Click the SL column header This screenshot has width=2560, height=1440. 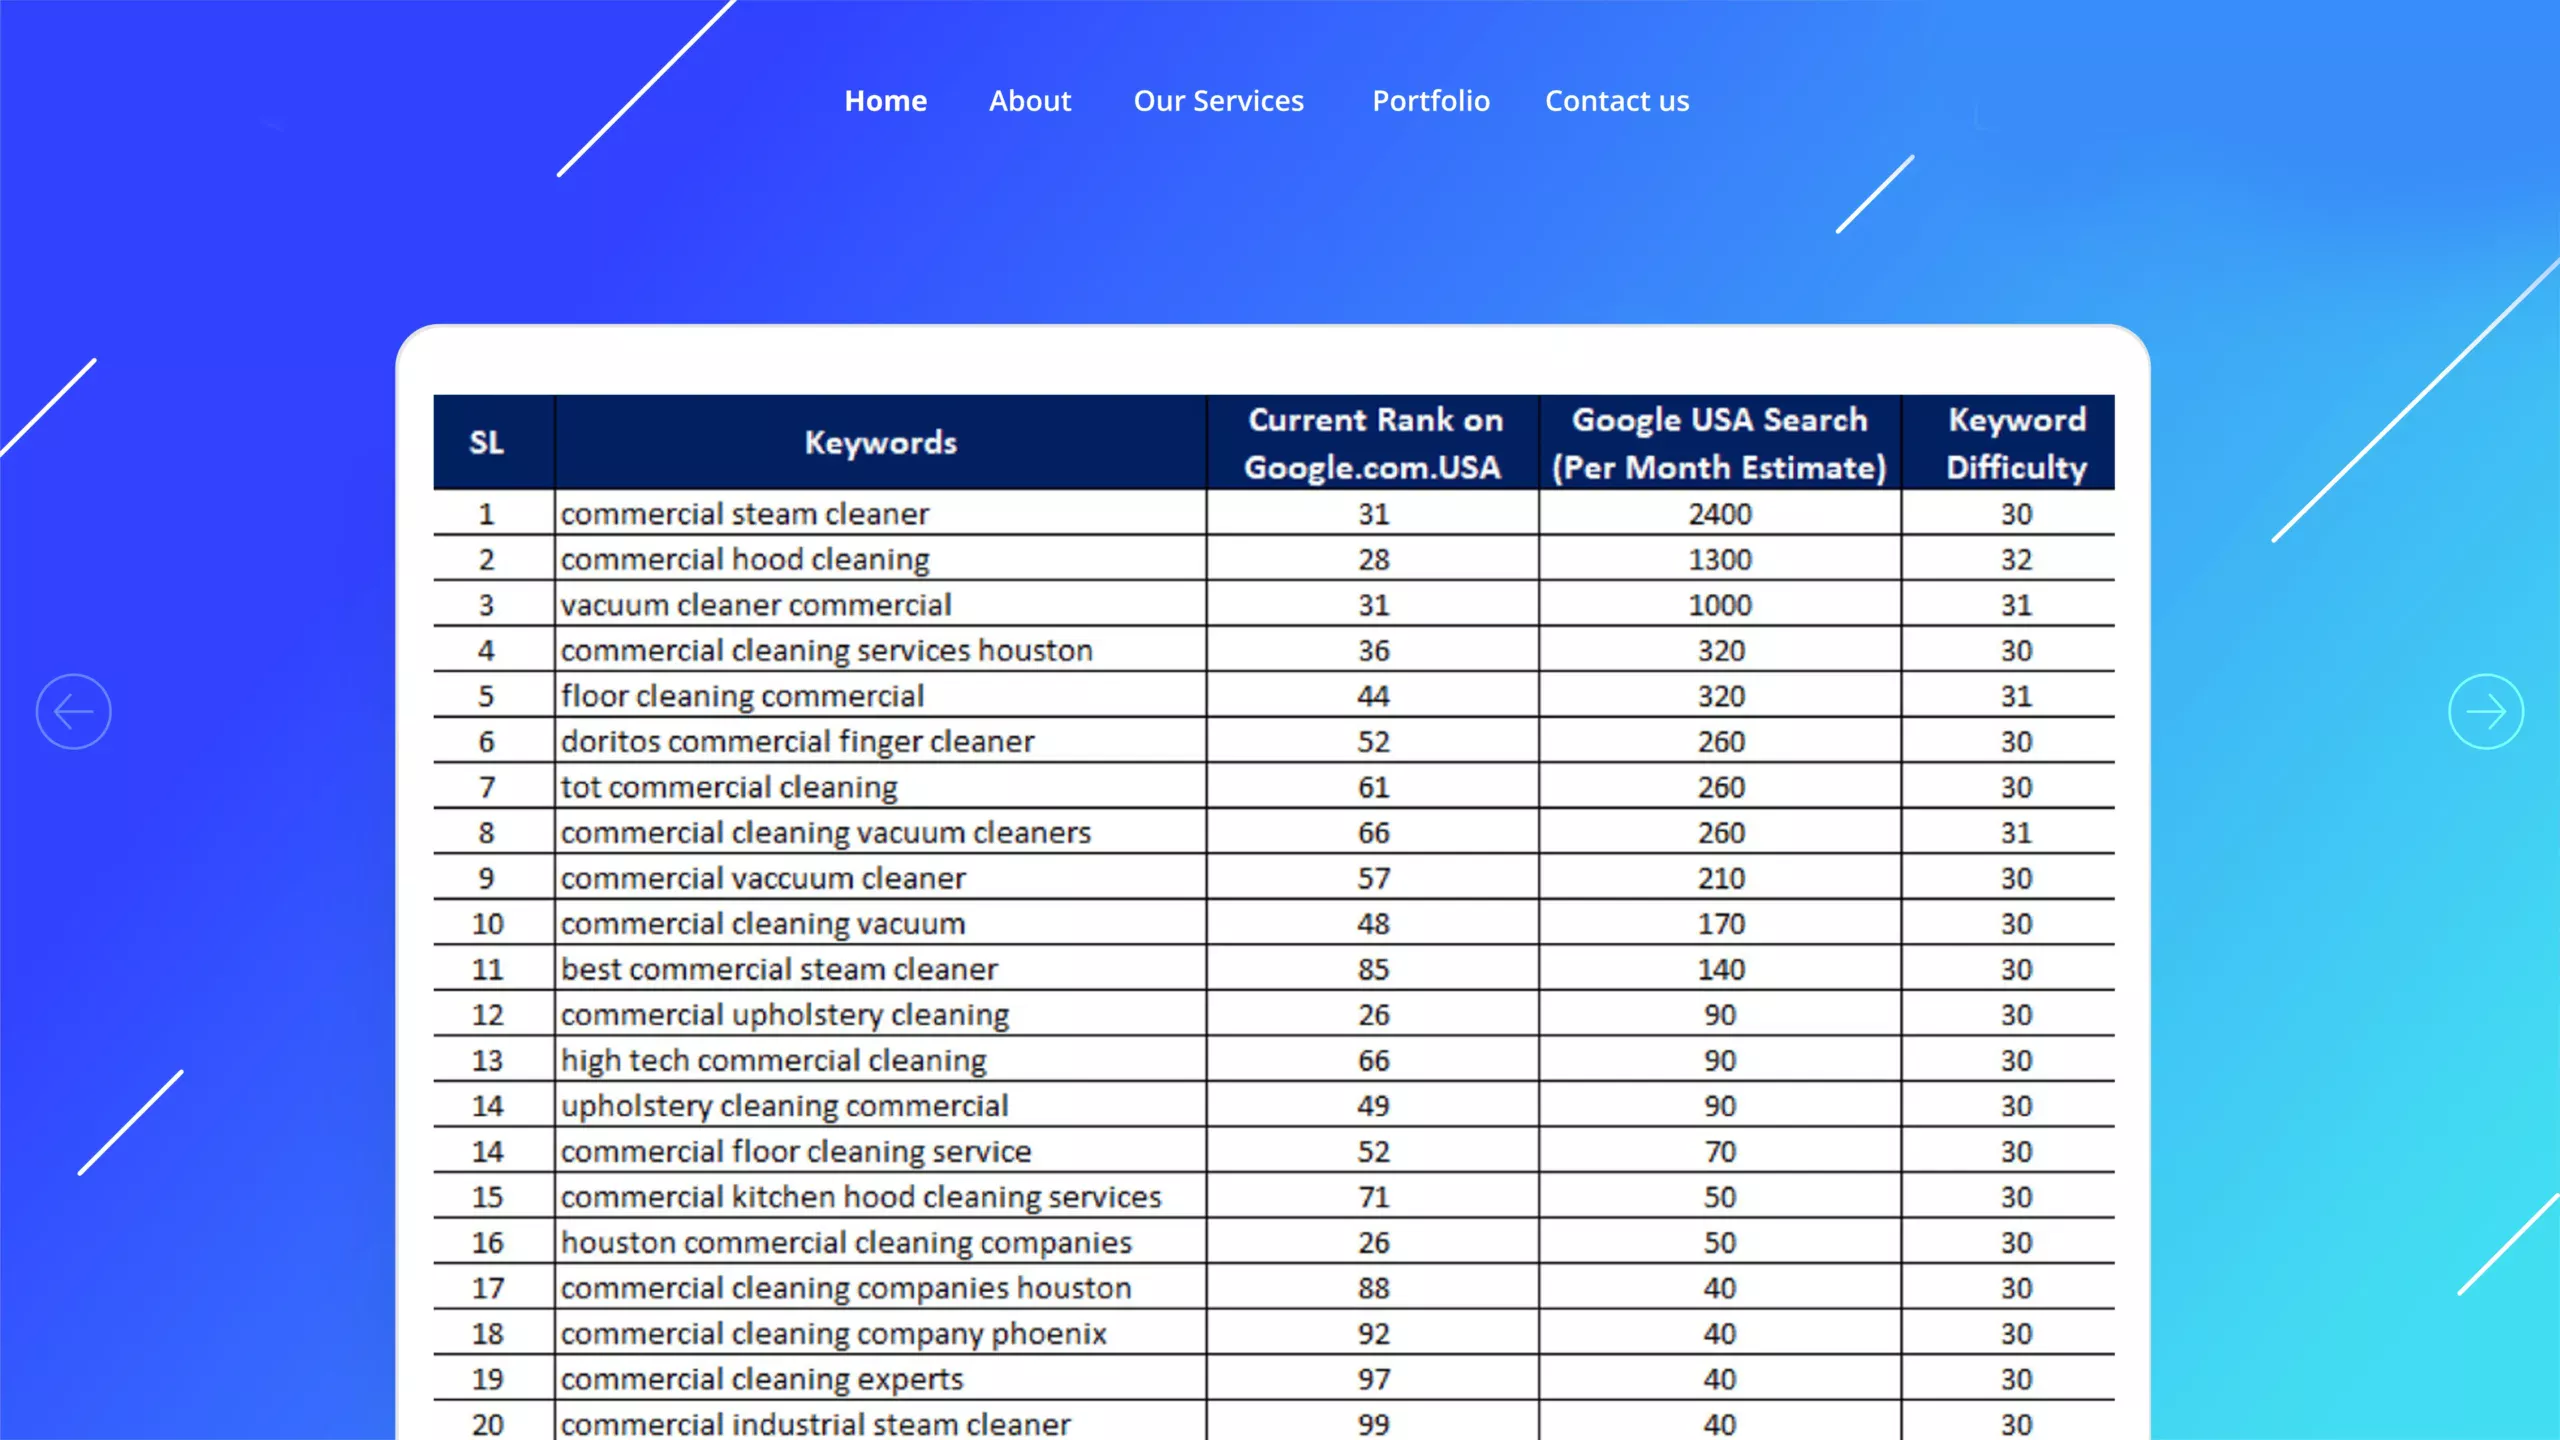tap(487, 442)
